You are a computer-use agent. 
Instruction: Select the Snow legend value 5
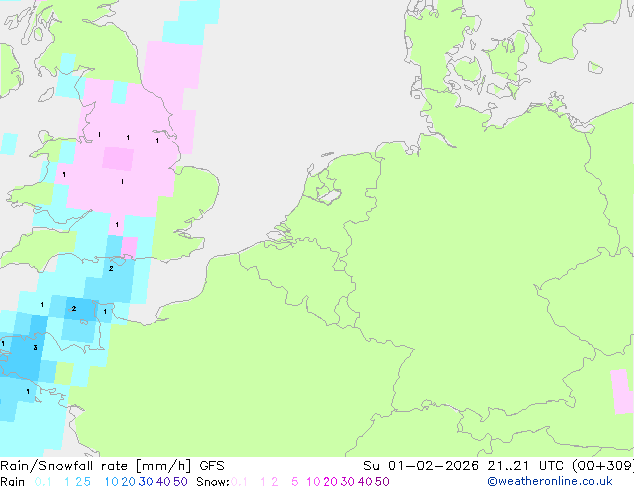tap(295, 482)
